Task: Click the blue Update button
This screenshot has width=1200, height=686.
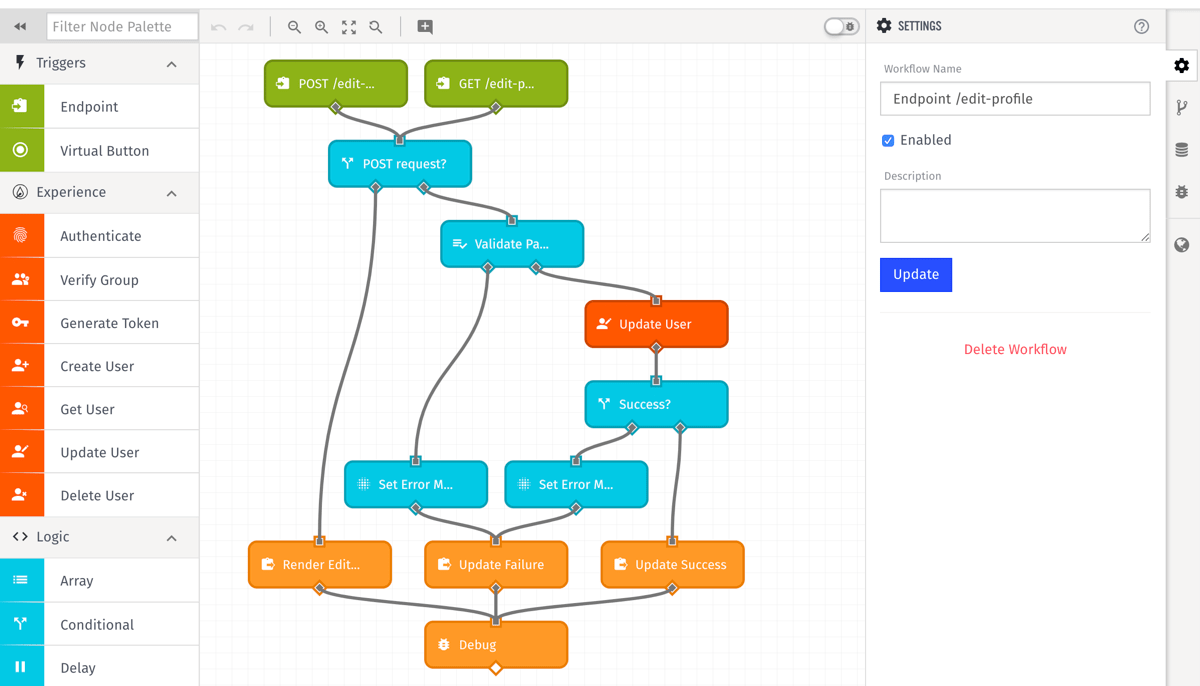Action: [916, 275]
